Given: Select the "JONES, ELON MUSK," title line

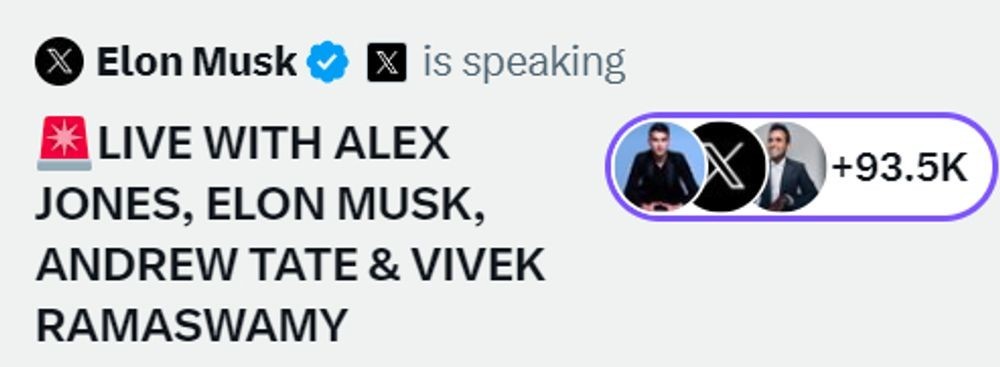Looking at the screenshot, I should (260, 206).
